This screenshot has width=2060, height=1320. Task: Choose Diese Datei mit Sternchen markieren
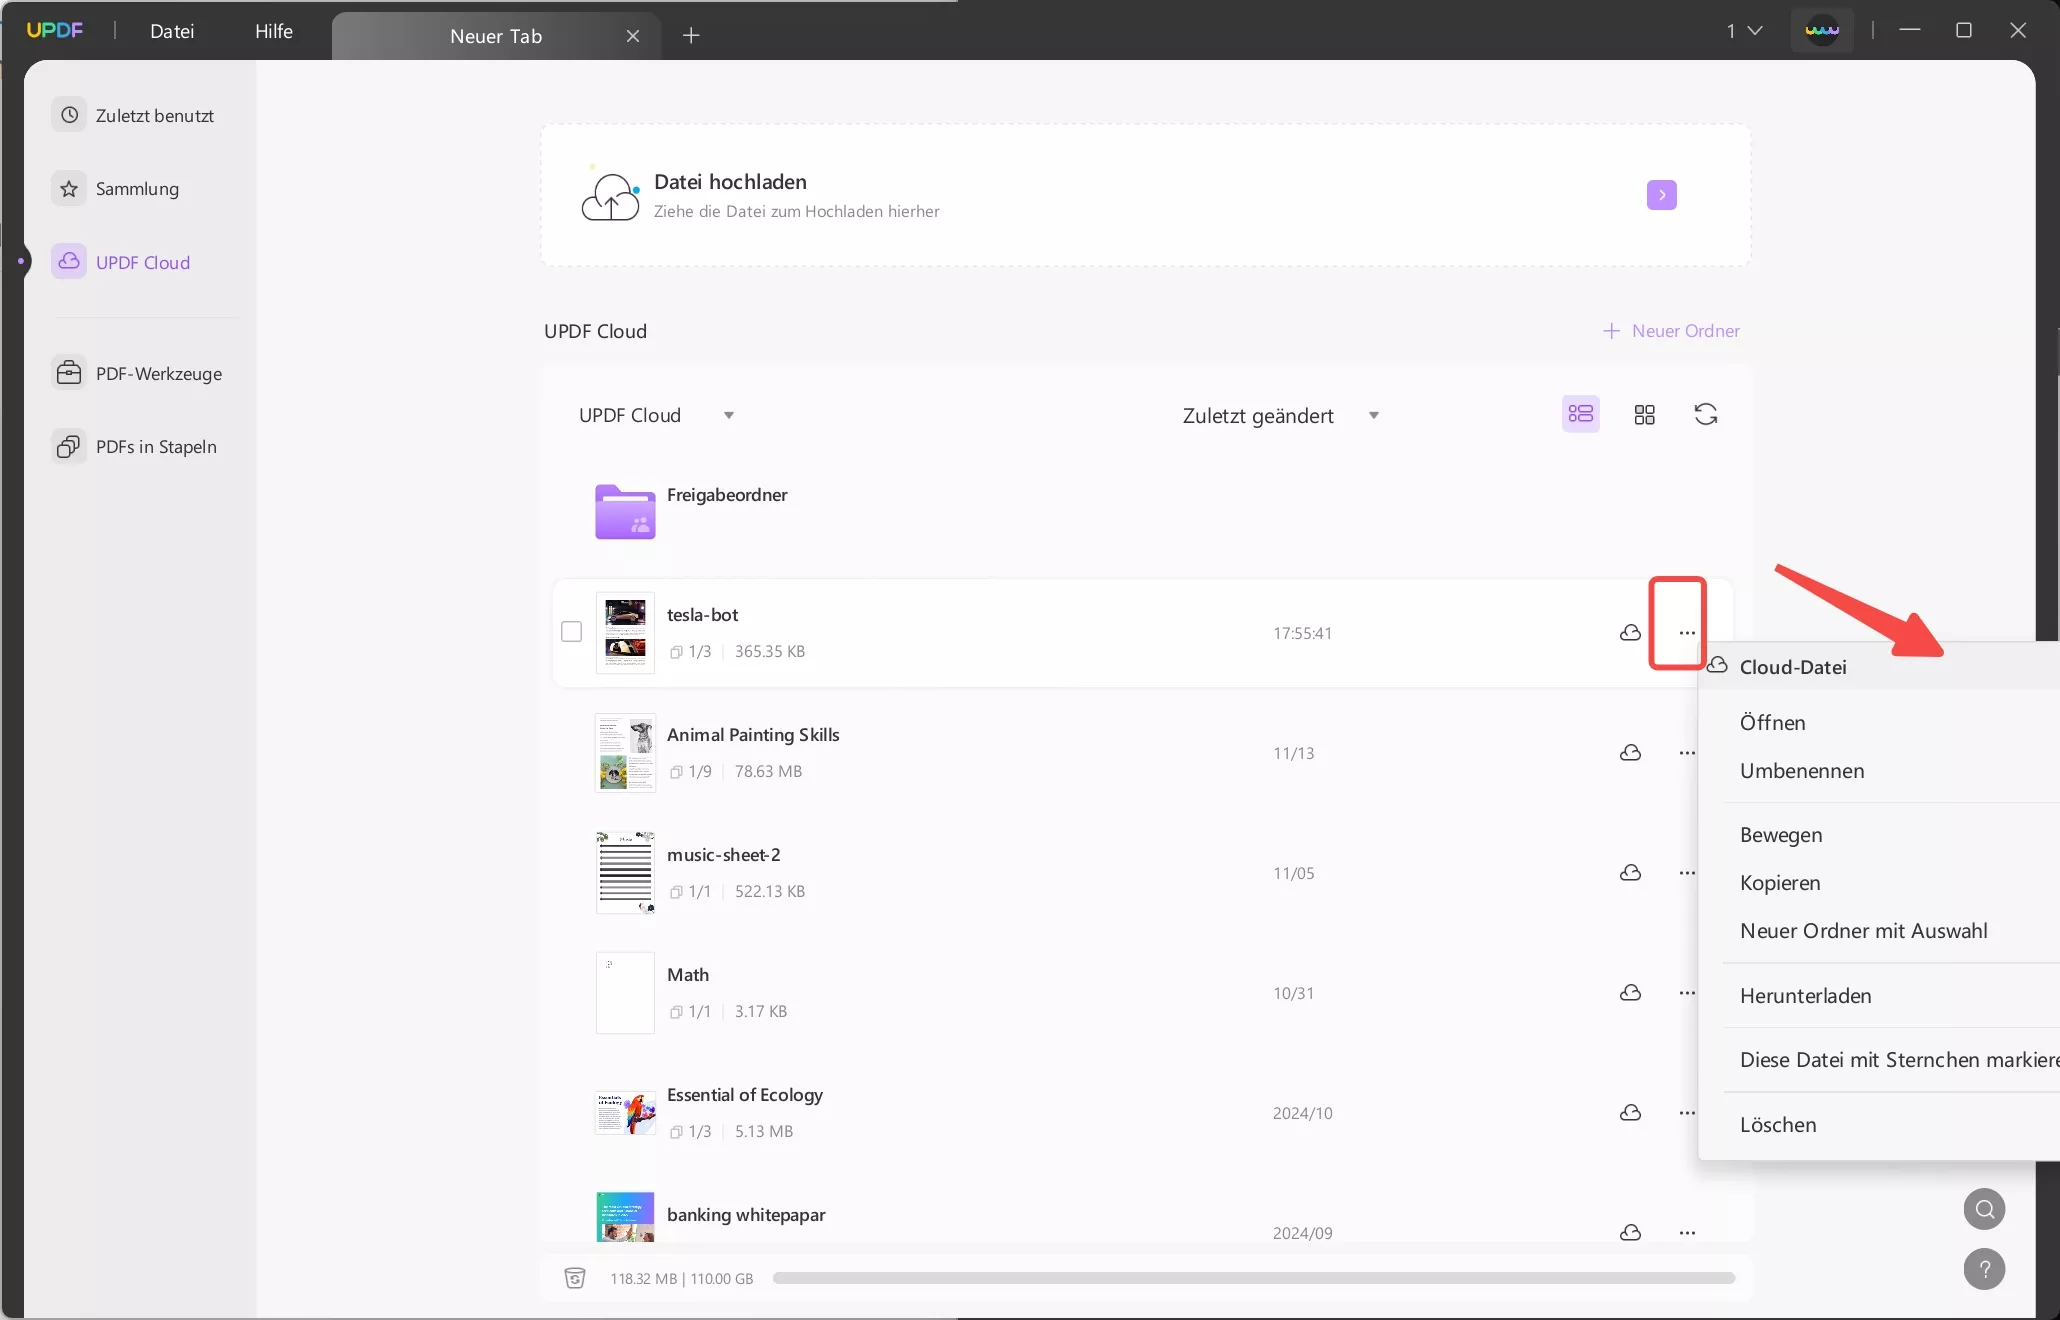coord(1899,1060)
